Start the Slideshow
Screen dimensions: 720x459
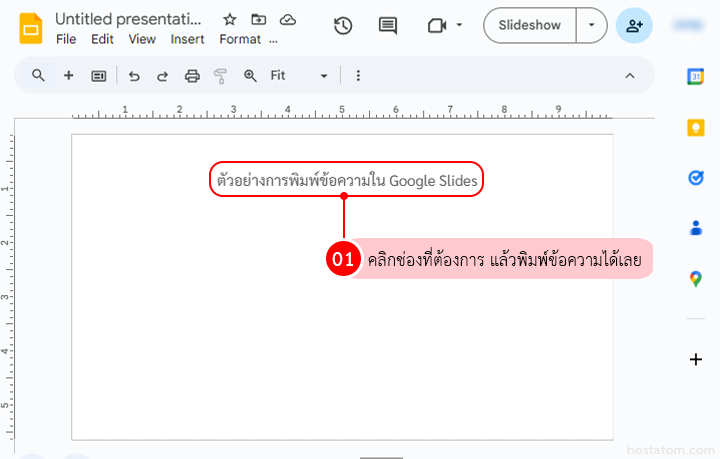[529, 25]
